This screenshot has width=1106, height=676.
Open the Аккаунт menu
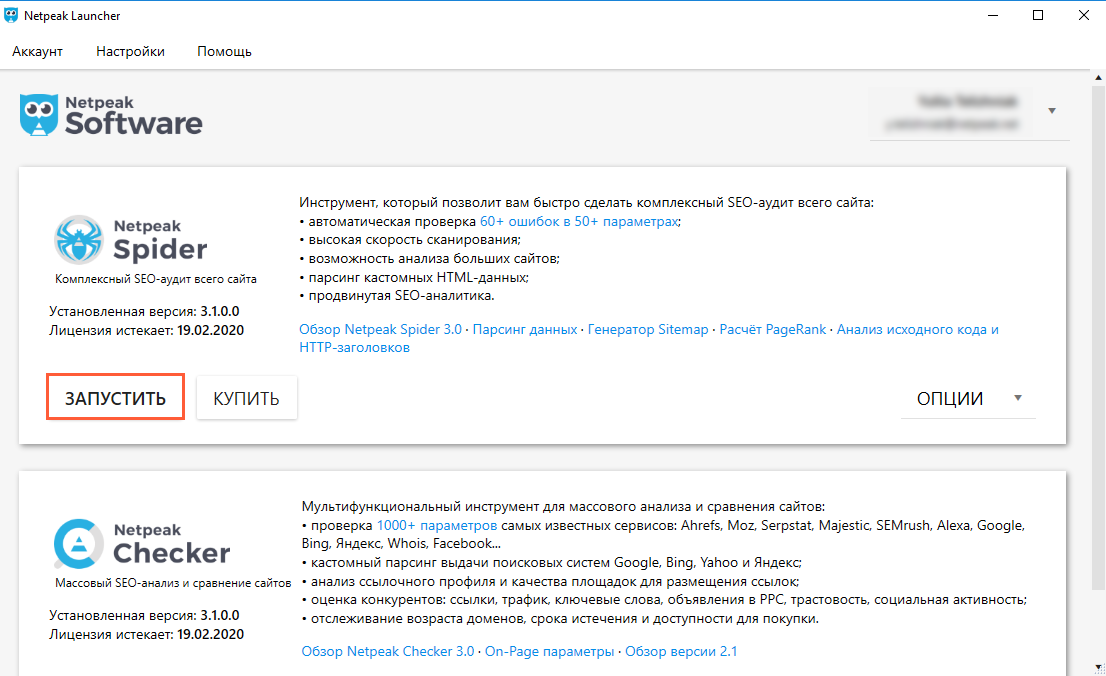pos(37,52)
